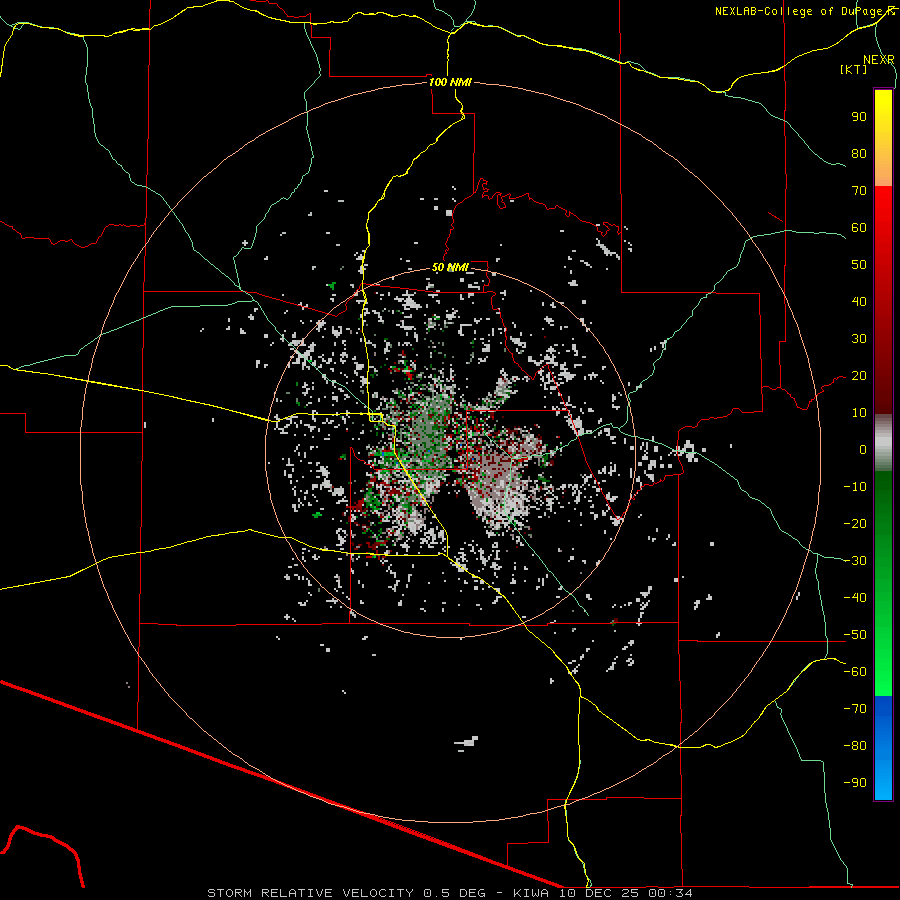
Task: Click the -20 value on velocity scale
Action: pos(855,523)
